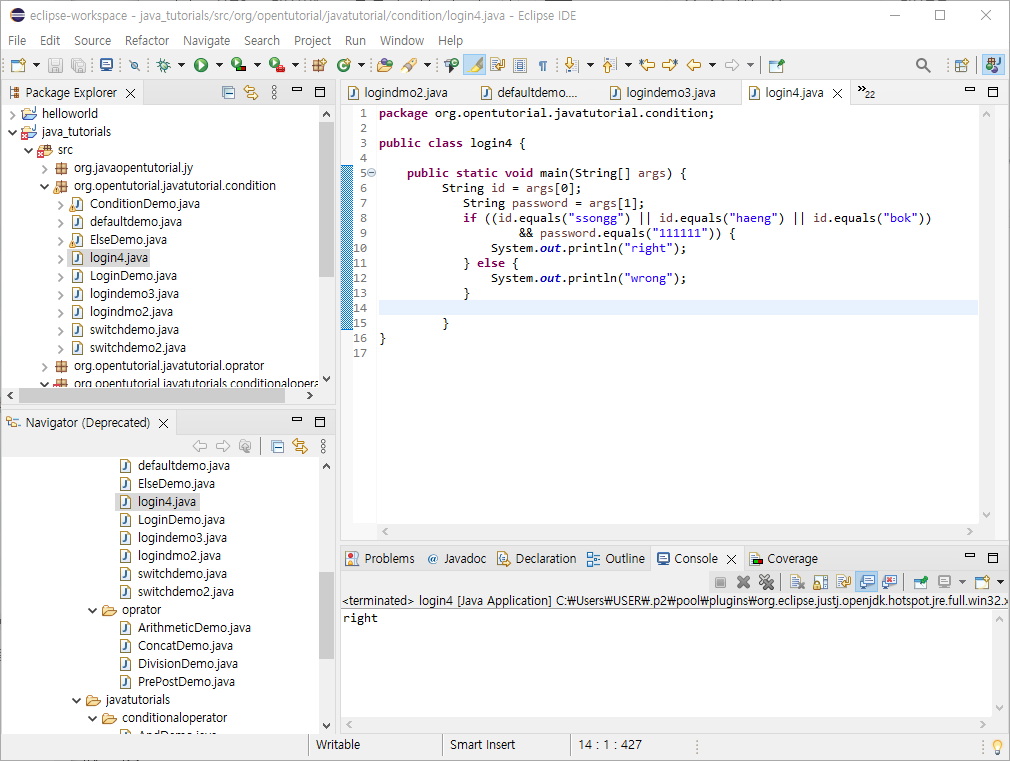Toggle Link with Editor in Package Explorer
Image resolution: width=1010 pixels, height=761 pixels.
pos(251,93)
